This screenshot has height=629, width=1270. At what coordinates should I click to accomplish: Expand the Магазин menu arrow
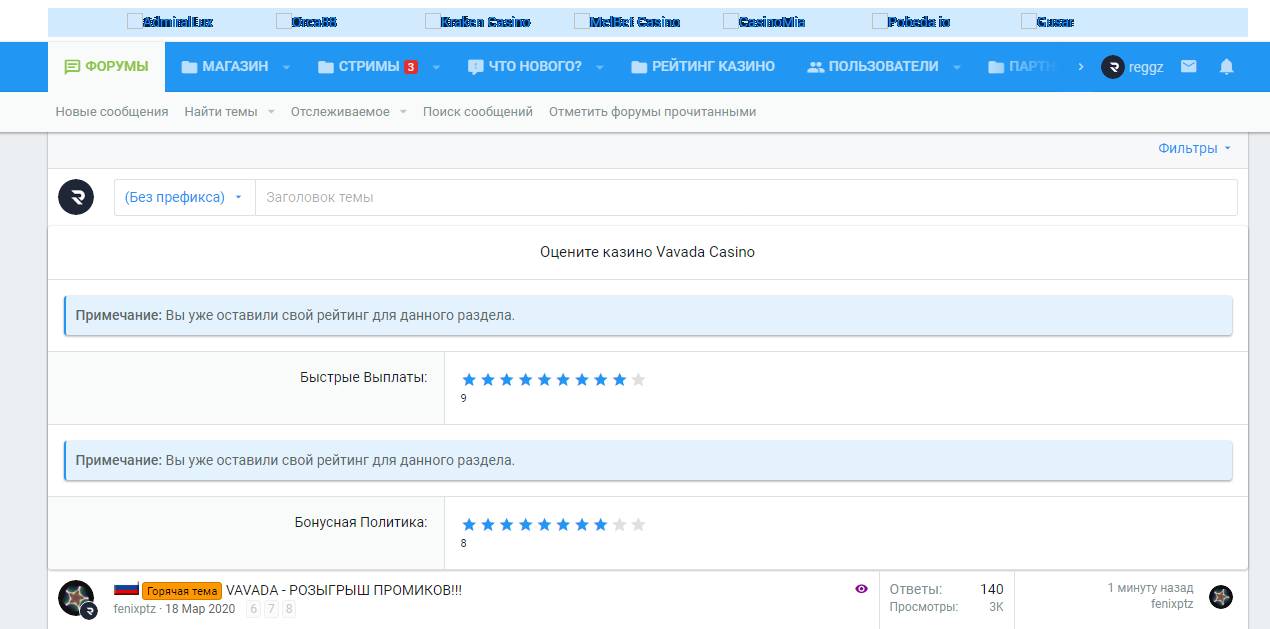tap(286, 67)
